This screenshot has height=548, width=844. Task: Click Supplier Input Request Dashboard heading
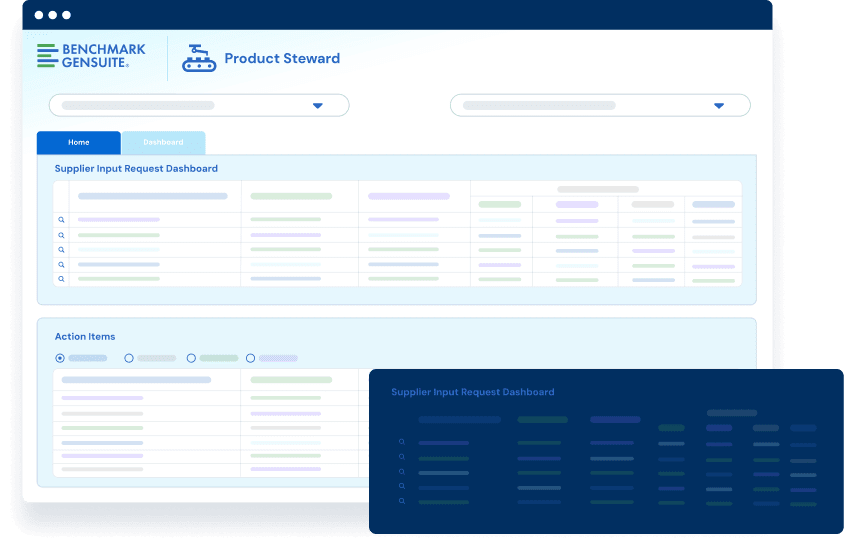click(136, 169)
